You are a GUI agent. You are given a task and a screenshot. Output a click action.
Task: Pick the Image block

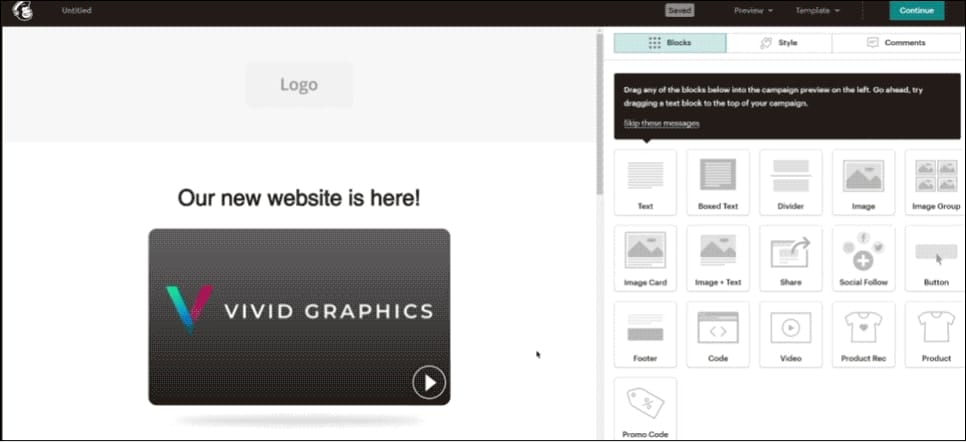point(863,181)
